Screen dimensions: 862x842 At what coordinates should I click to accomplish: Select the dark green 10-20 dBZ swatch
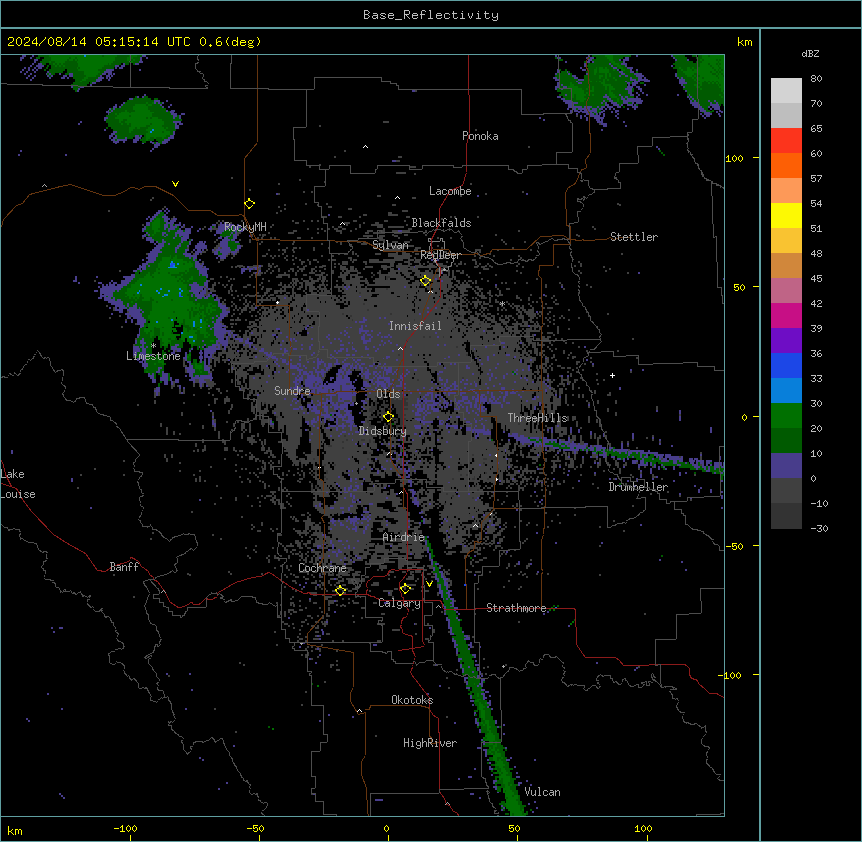click(786, 441)
